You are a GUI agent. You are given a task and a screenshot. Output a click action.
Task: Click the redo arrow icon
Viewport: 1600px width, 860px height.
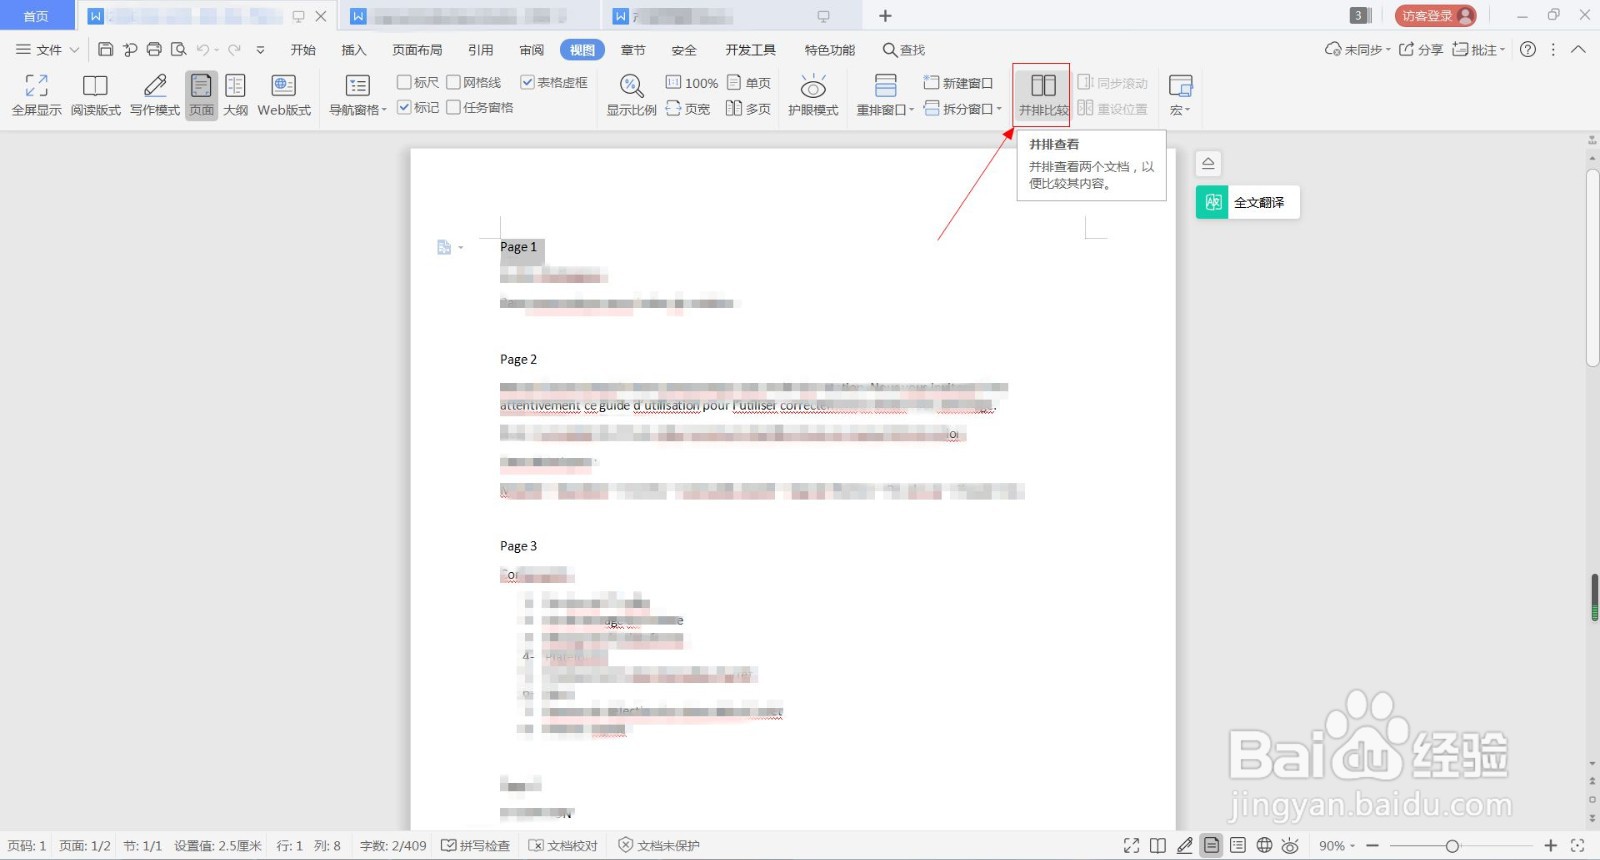click(x=234, y=49)
